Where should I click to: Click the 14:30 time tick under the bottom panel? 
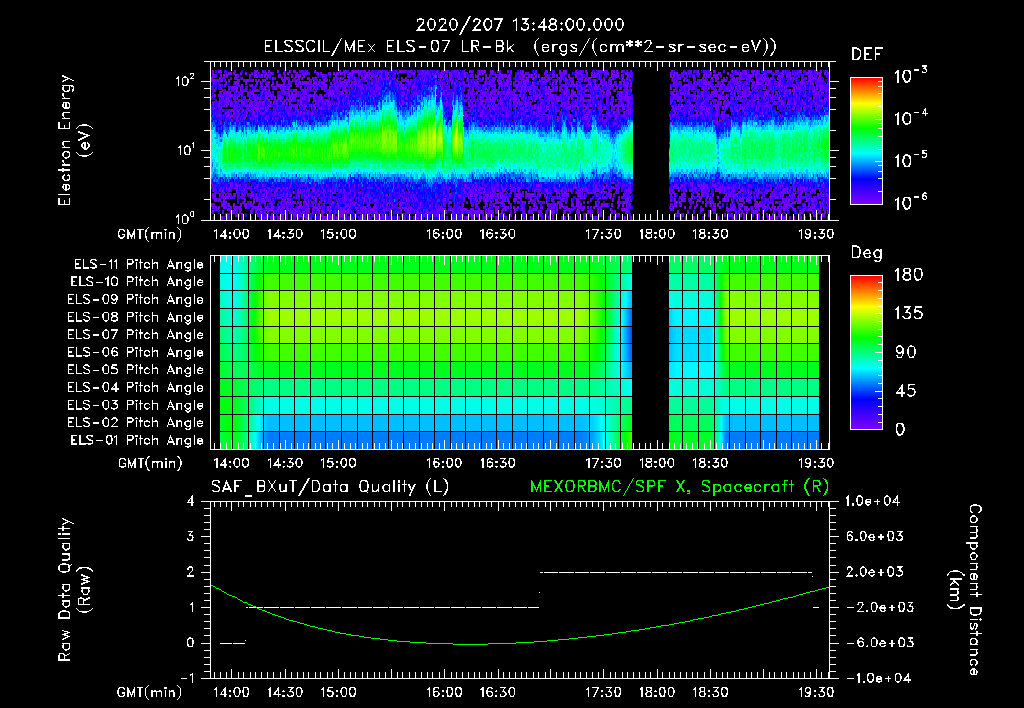285,692
